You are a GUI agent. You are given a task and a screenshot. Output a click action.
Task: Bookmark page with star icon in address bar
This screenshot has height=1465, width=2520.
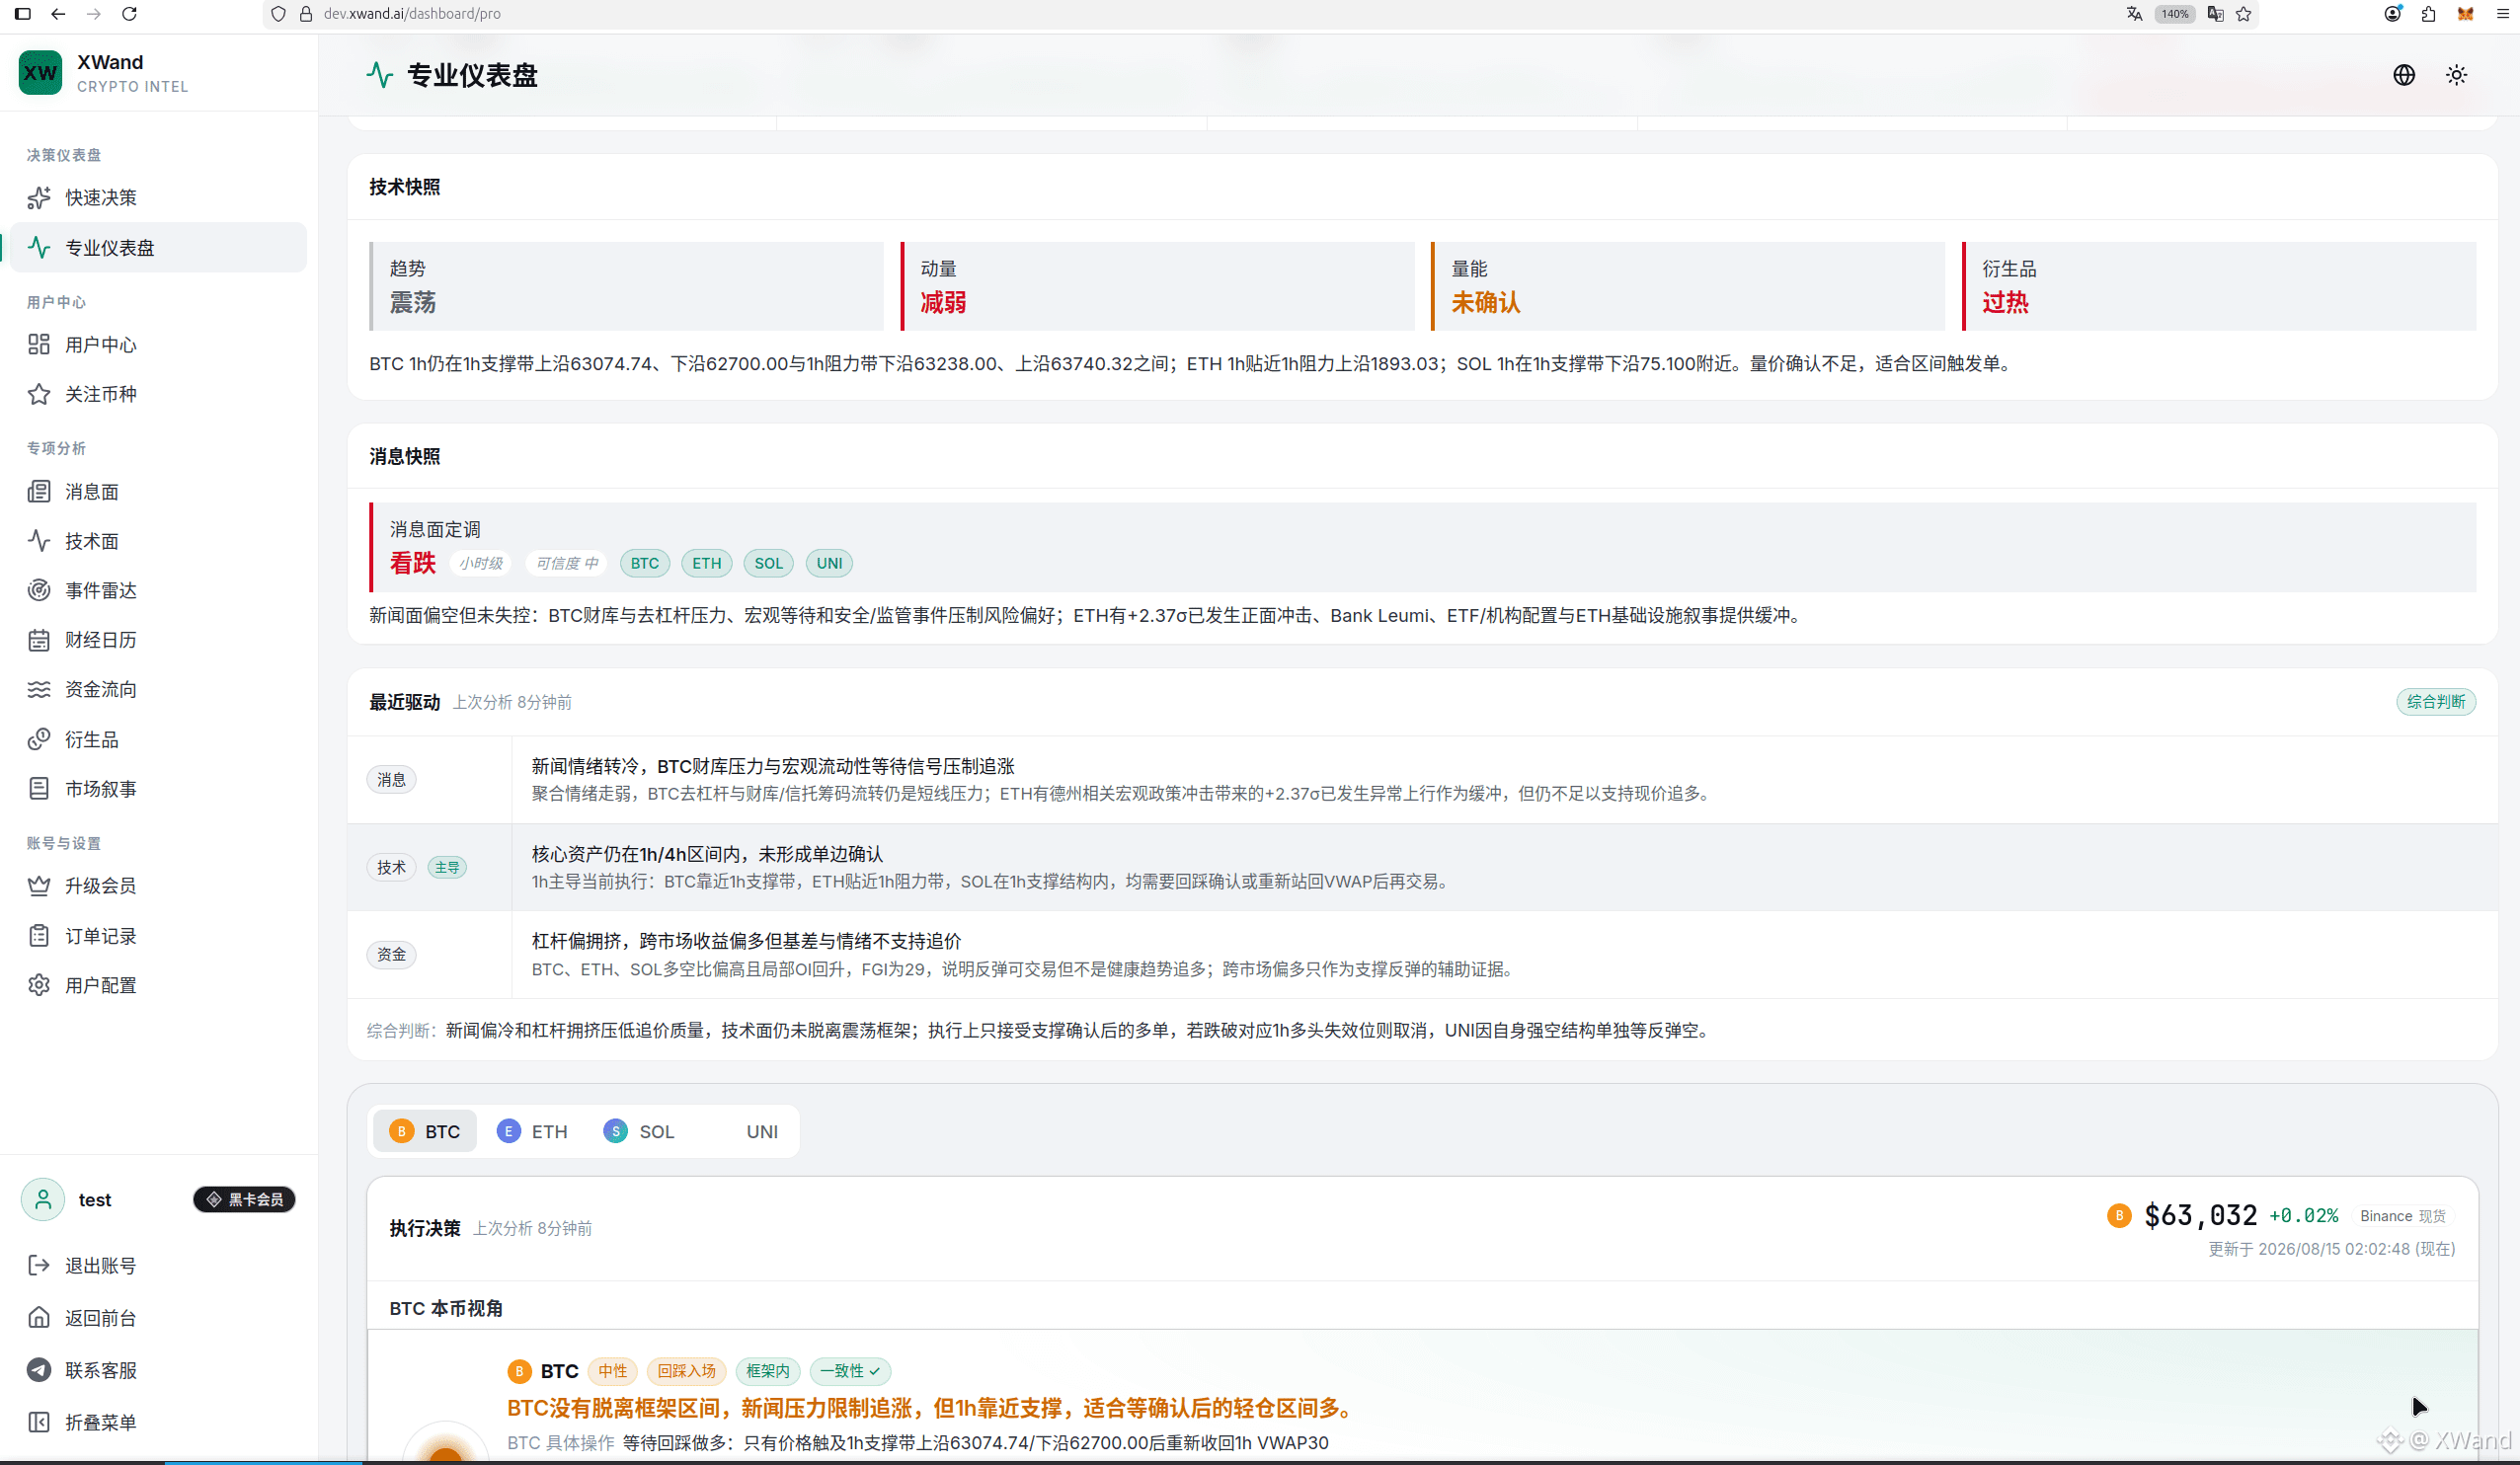(2244, 14)
